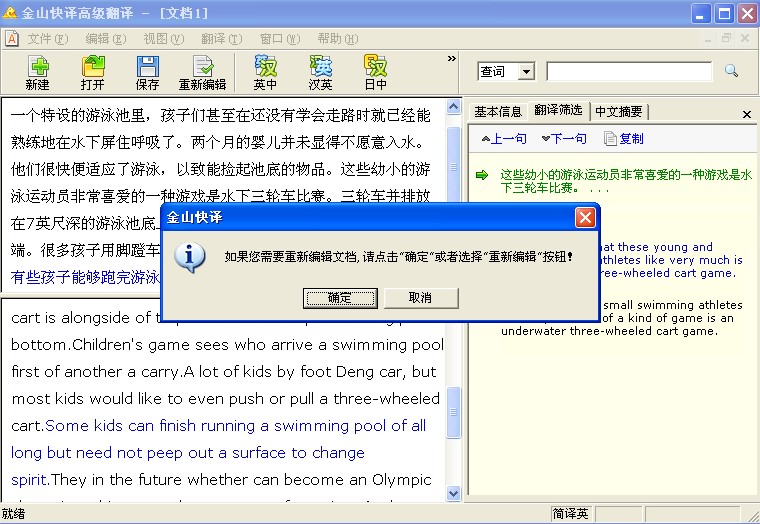Image resolution: width=760 pixels, height=524 pixels.
Task: Go to 上一句 previous sentence
Action: coord(504,139)
